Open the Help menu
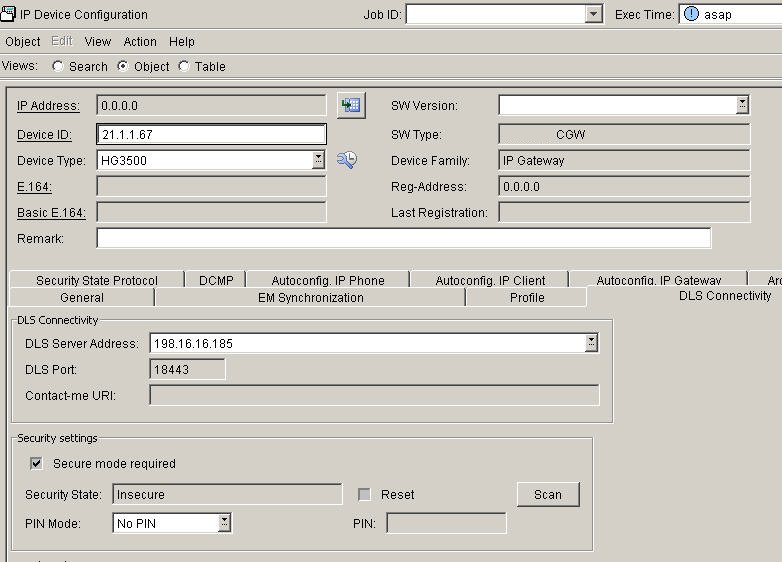 tap(182, 41)
